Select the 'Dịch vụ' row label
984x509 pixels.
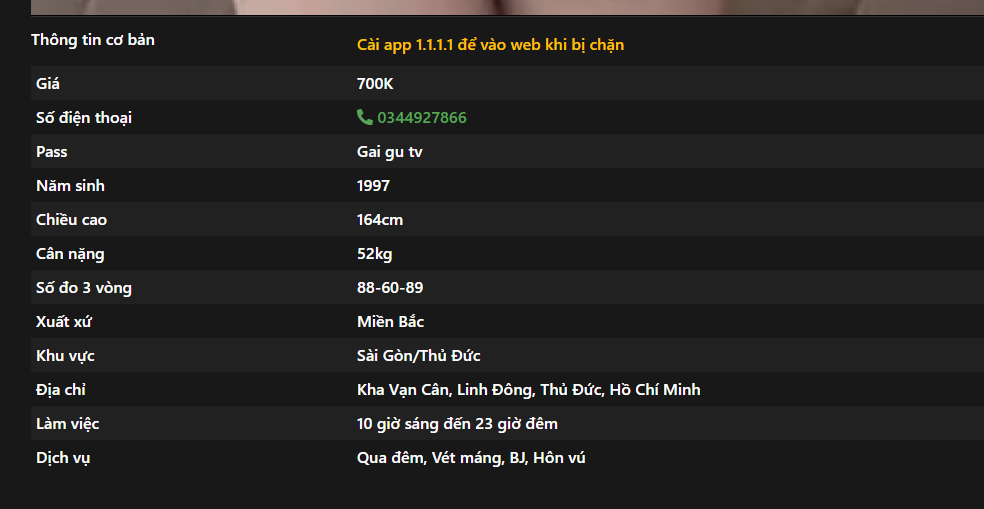pyautogui.click(x=63, y=458)
